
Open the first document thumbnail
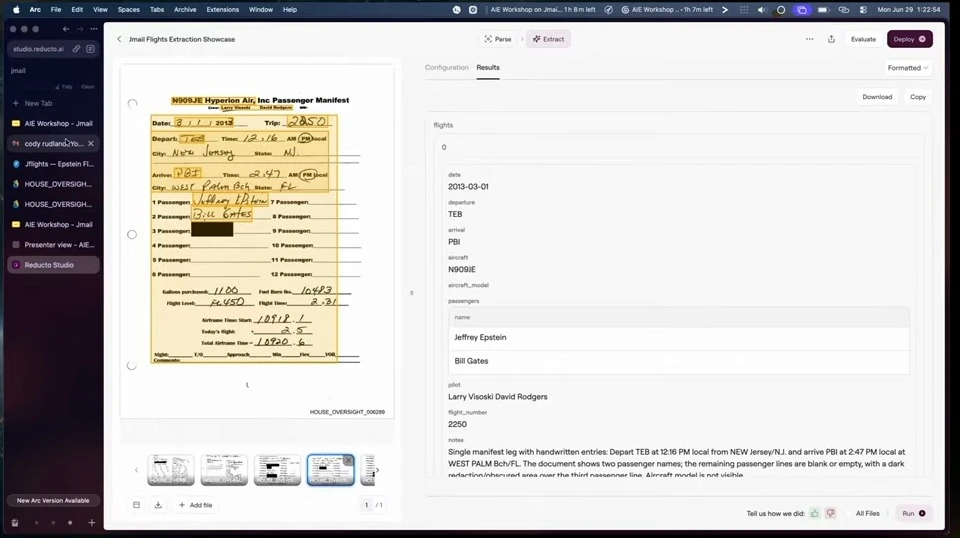pyautogui.click(x=171, y=470)
